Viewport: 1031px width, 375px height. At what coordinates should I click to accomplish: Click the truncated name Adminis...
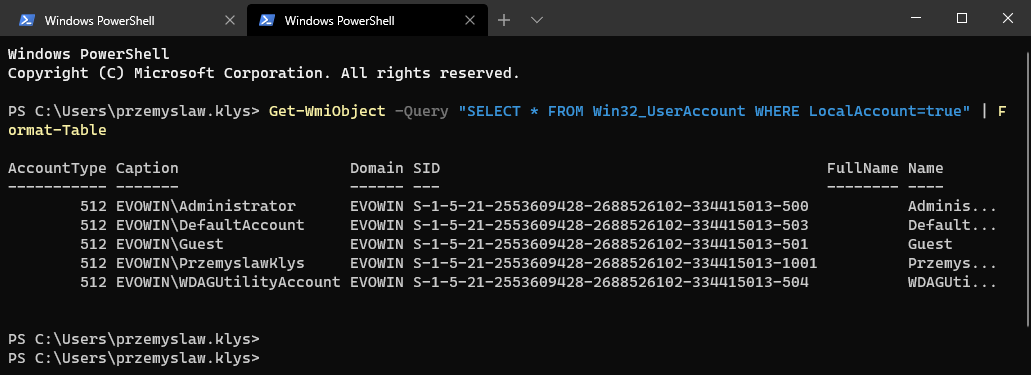click(953, 206)
